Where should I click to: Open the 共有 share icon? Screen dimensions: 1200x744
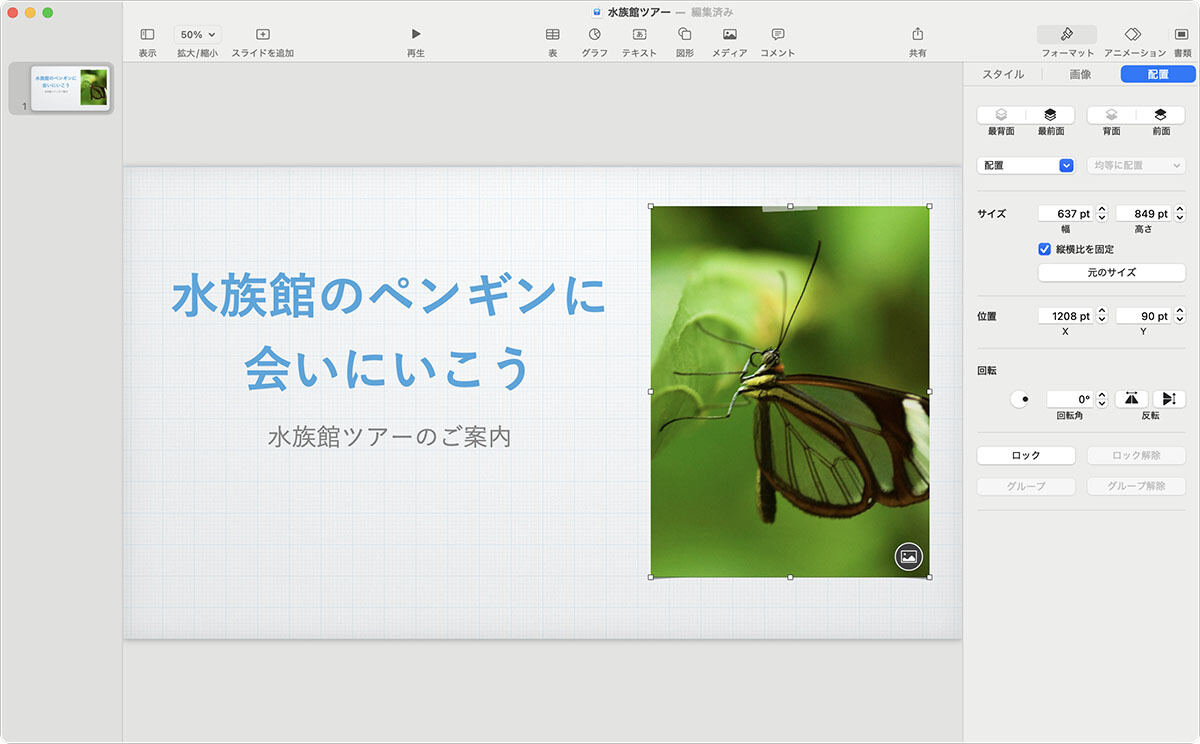pyautogui.click(x=917, y=34)
